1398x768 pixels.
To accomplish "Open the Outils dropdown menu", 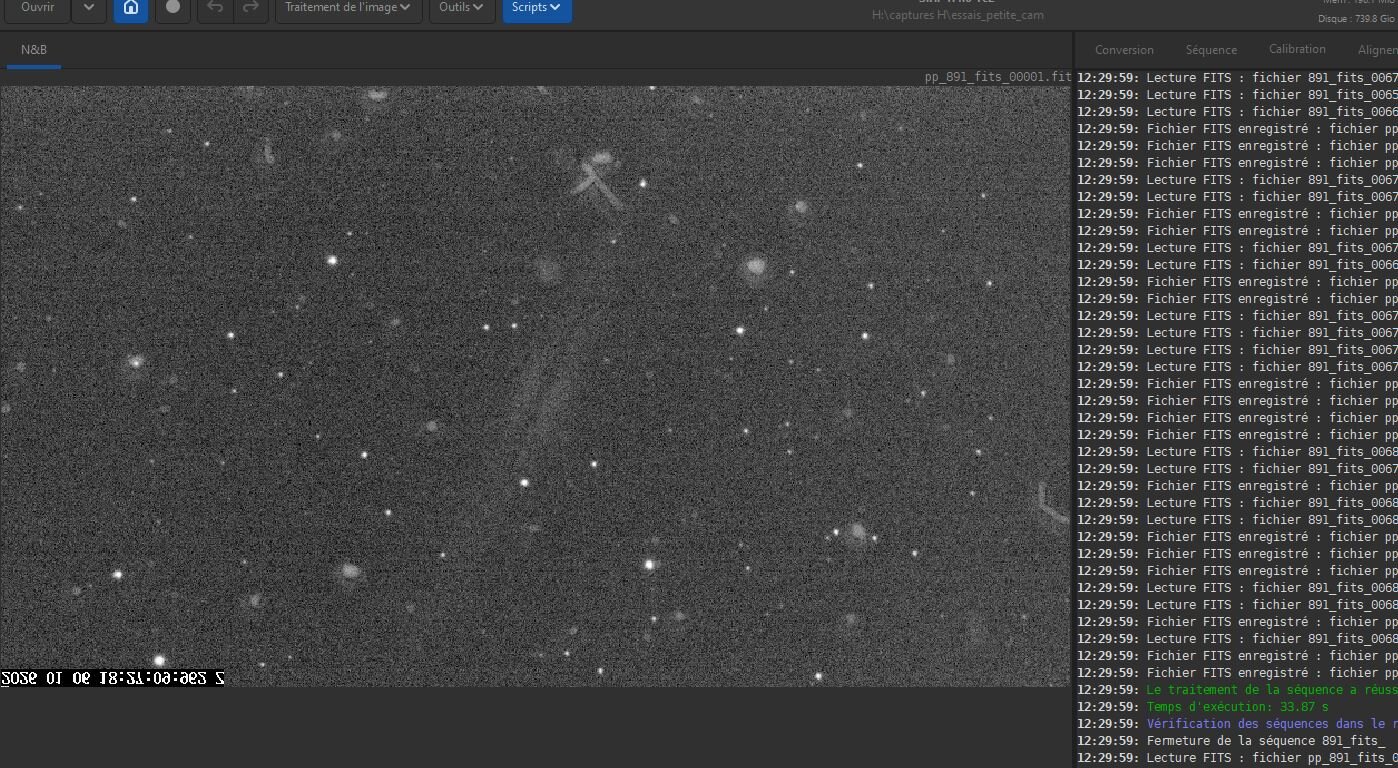I will (461, 8).
